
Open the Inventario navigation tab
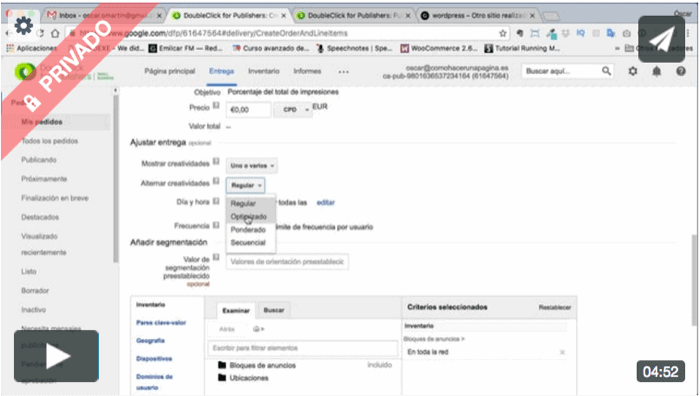click(264, 71)
